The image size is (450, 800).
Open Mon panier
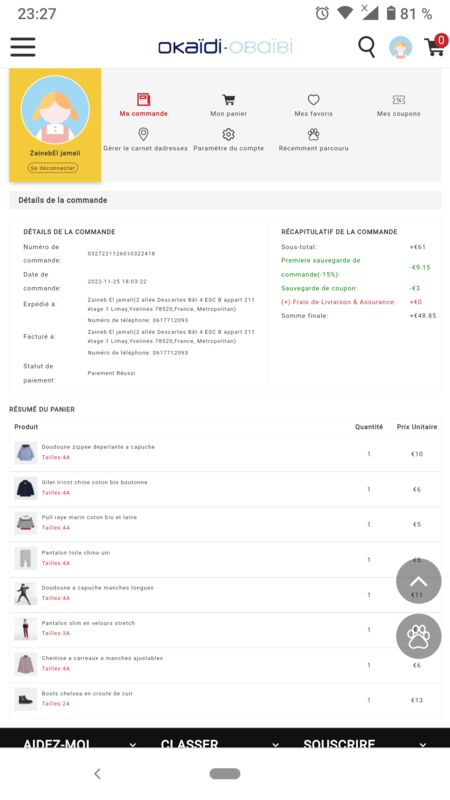[229, 105]
